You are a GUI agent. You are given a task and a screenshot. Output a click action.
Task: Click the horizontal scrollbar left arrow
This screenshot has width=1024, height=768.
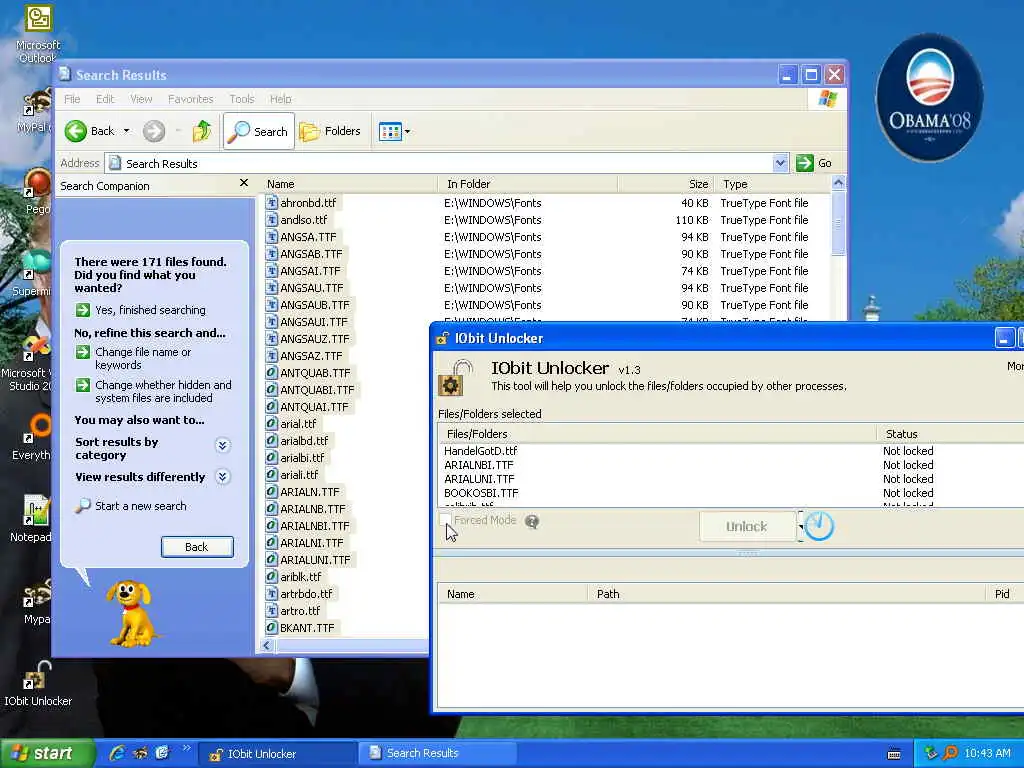click(x=266, y=646)
